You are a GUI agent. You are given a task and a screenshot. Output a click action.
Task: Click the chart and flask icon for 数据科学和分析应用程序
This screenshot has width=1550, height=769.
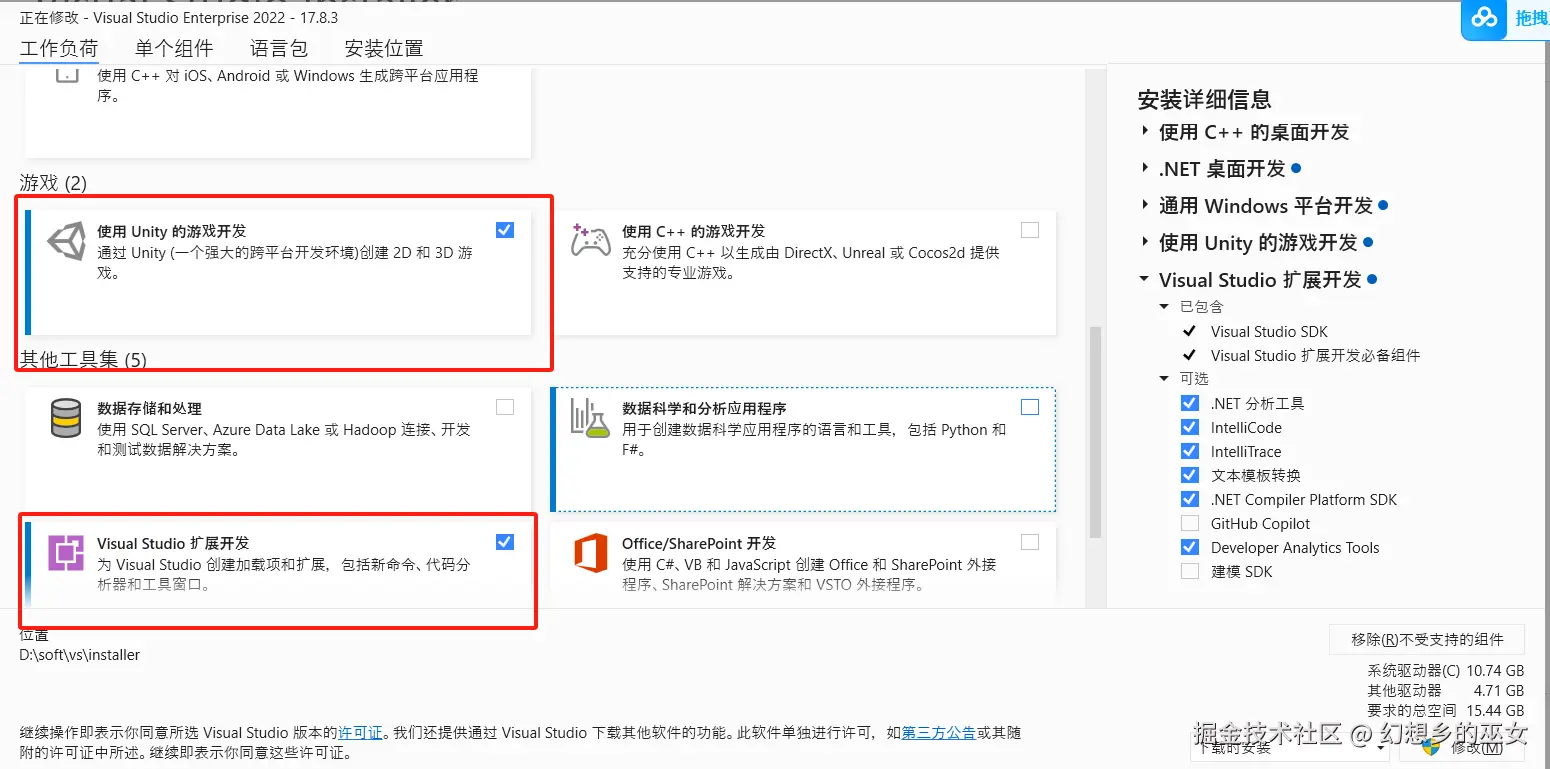click(590, 417)
